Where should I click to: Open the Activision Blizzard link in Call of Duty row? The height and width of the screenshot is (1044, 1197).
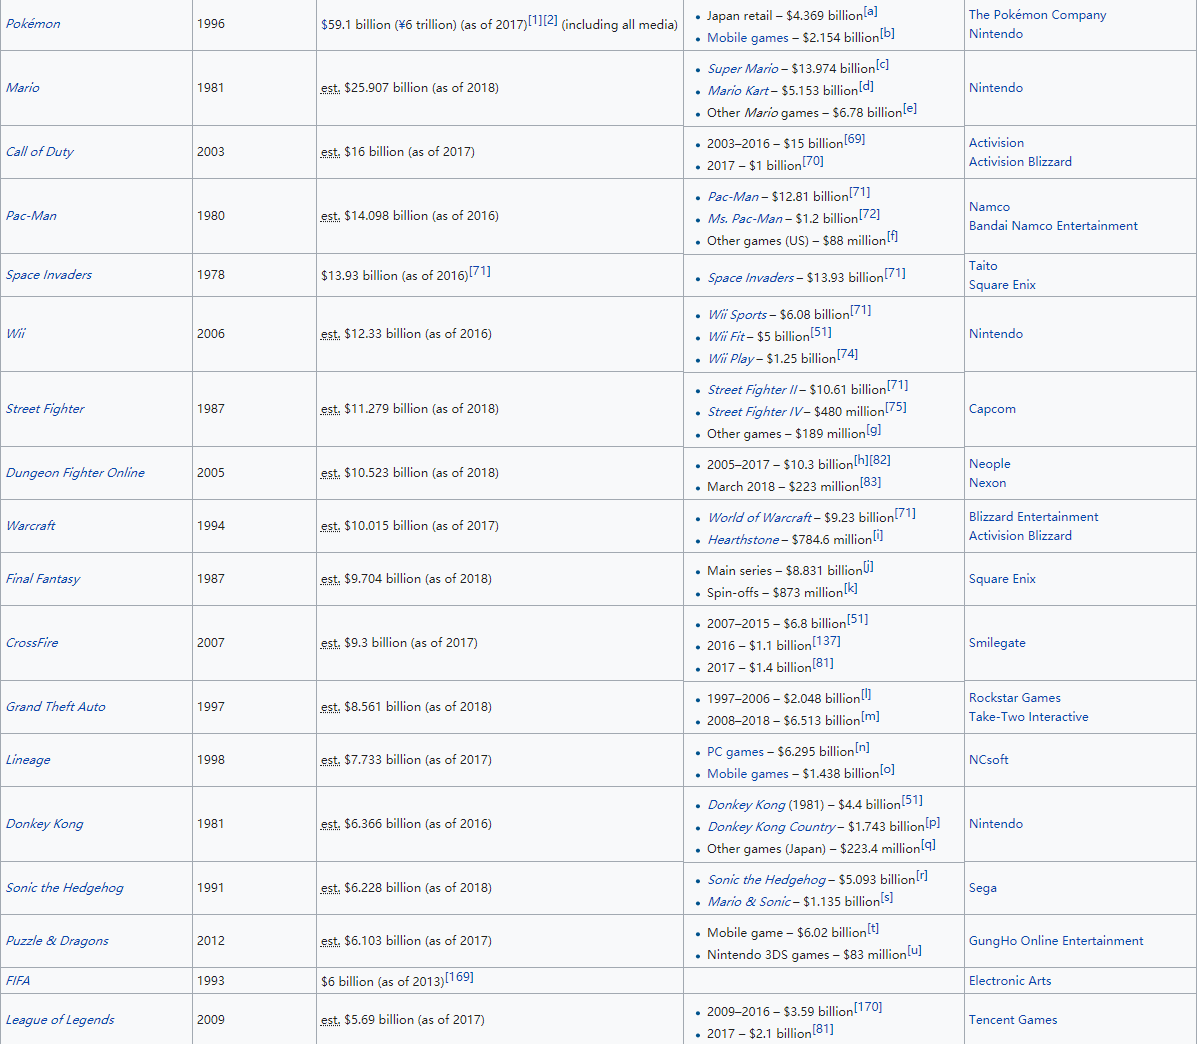1020,162
